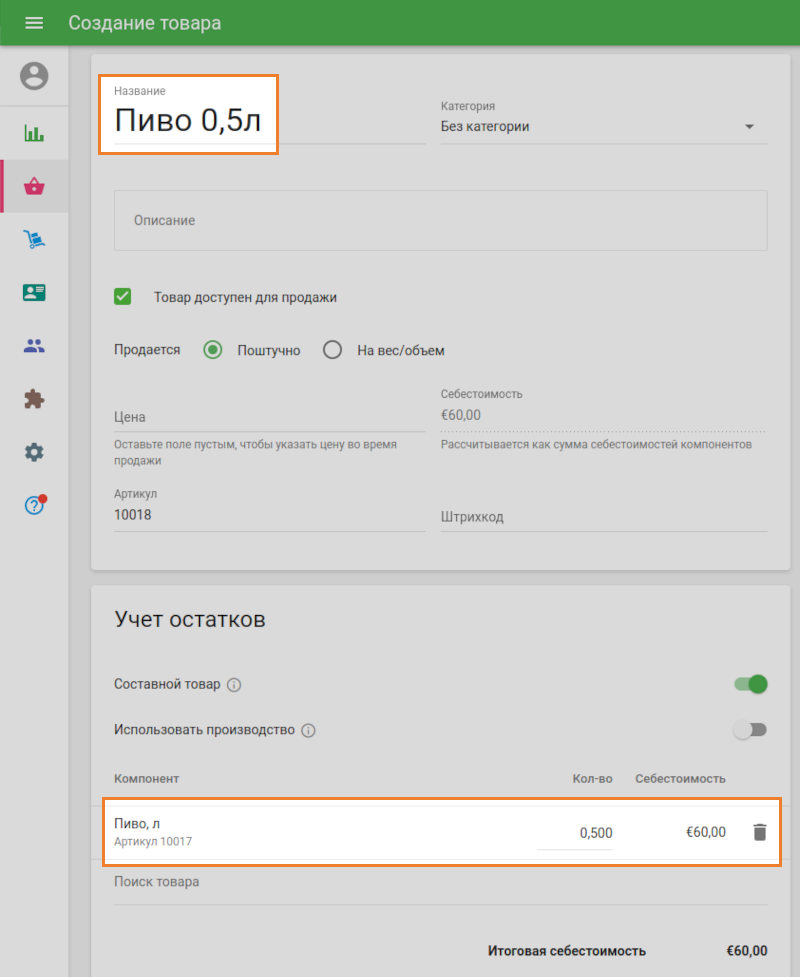Open settings via the gear icon
This screenshot has height=977, width=800.
click(x=34, y=452)
